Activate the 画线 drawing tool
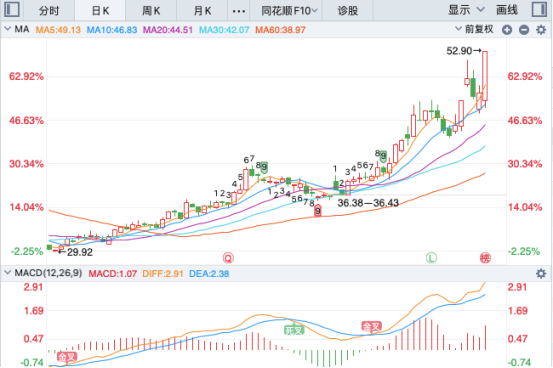 point(507,10)
